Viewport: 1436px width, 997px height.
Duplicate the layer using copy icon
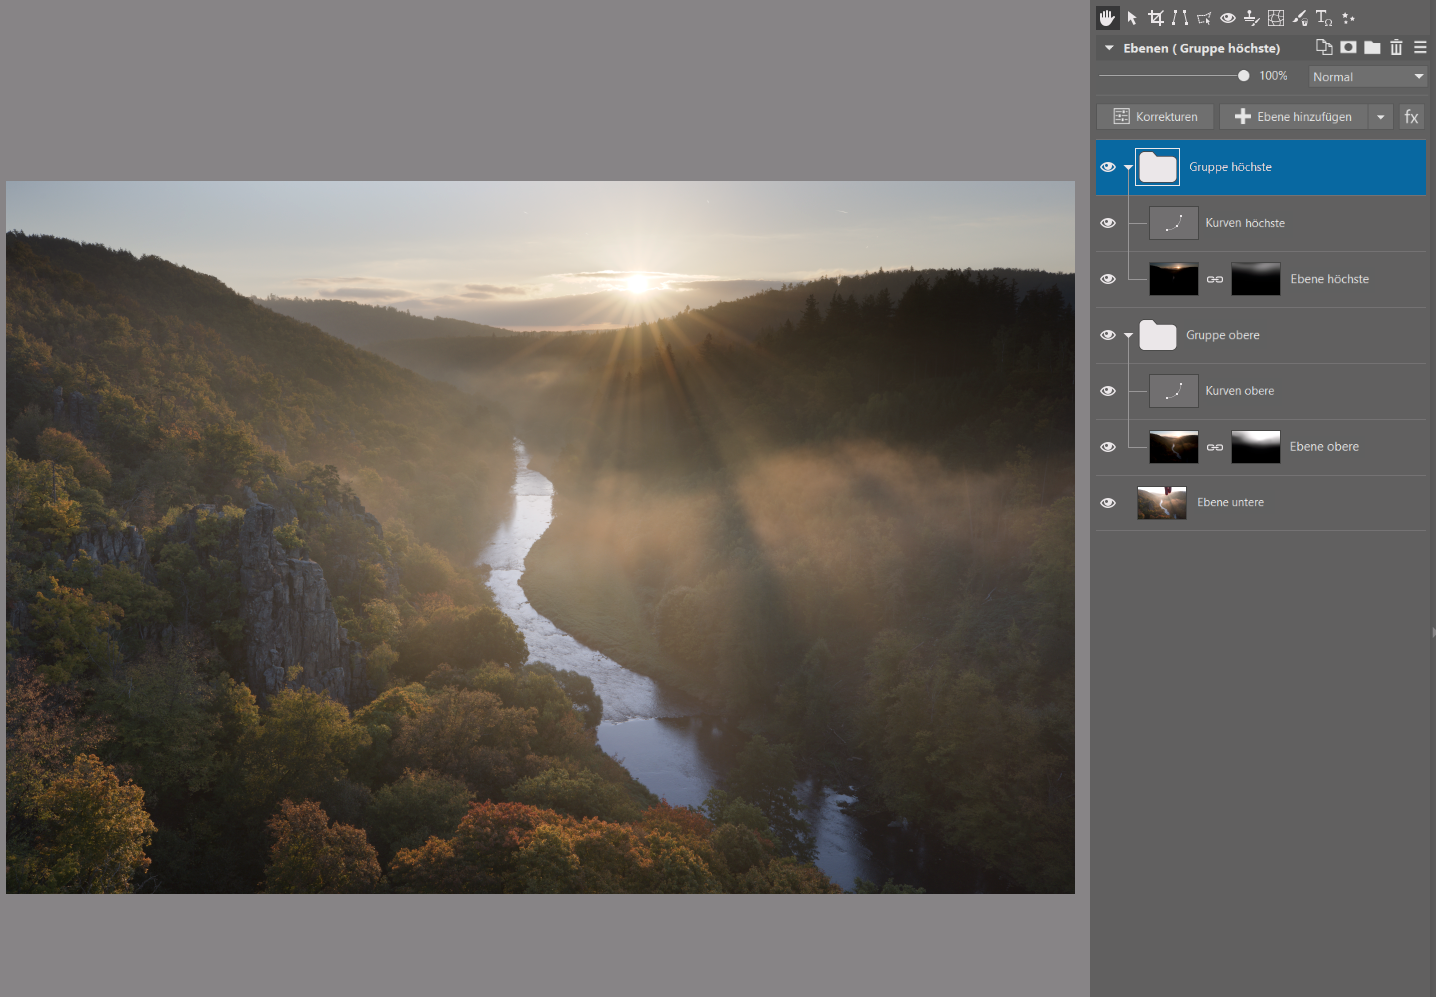(1324, 47)
